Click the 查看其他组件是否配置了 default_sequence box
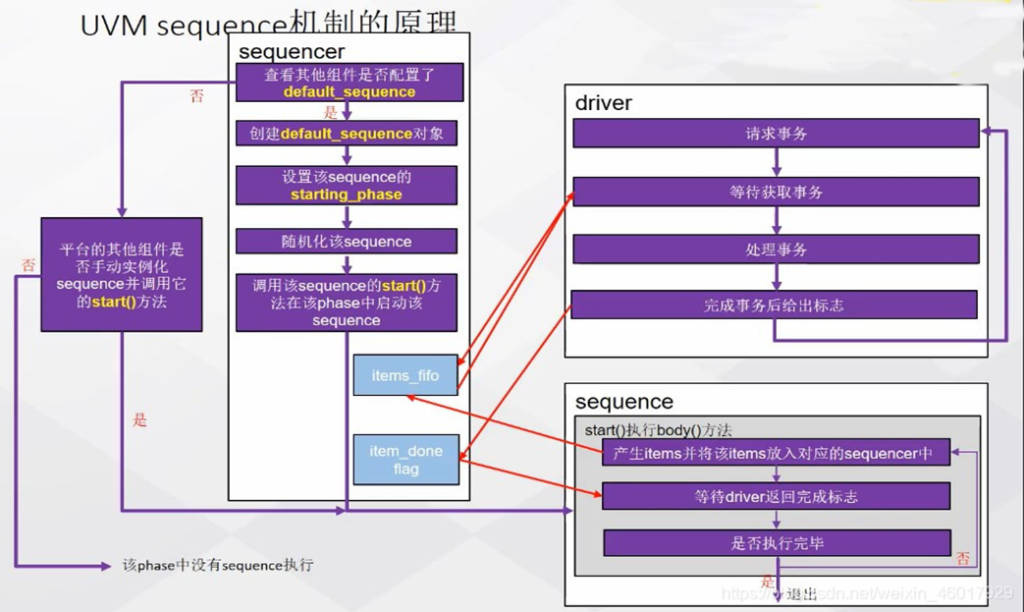Screen dimensions: 1024x612 (x=349, y=83)
